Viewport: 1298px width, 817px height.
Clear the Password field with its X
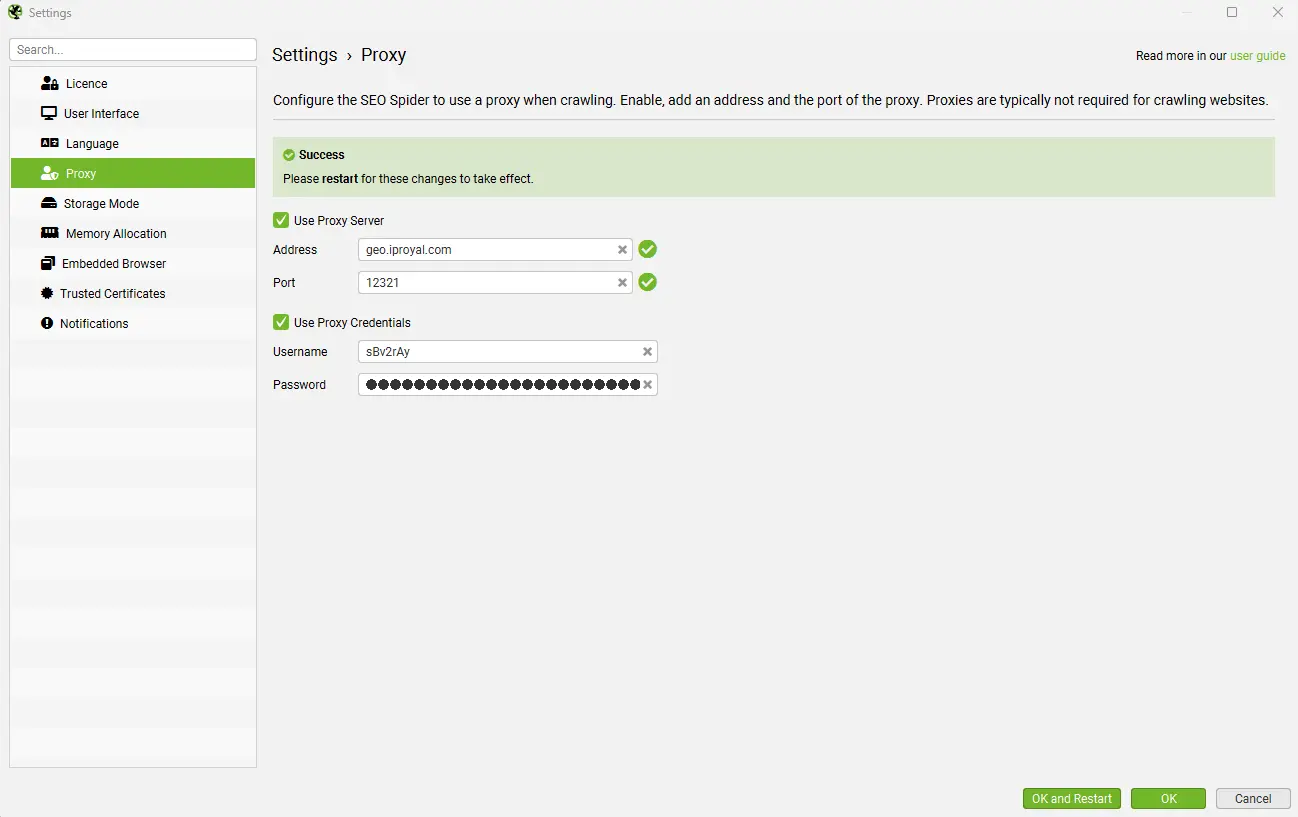coord(647,385)
